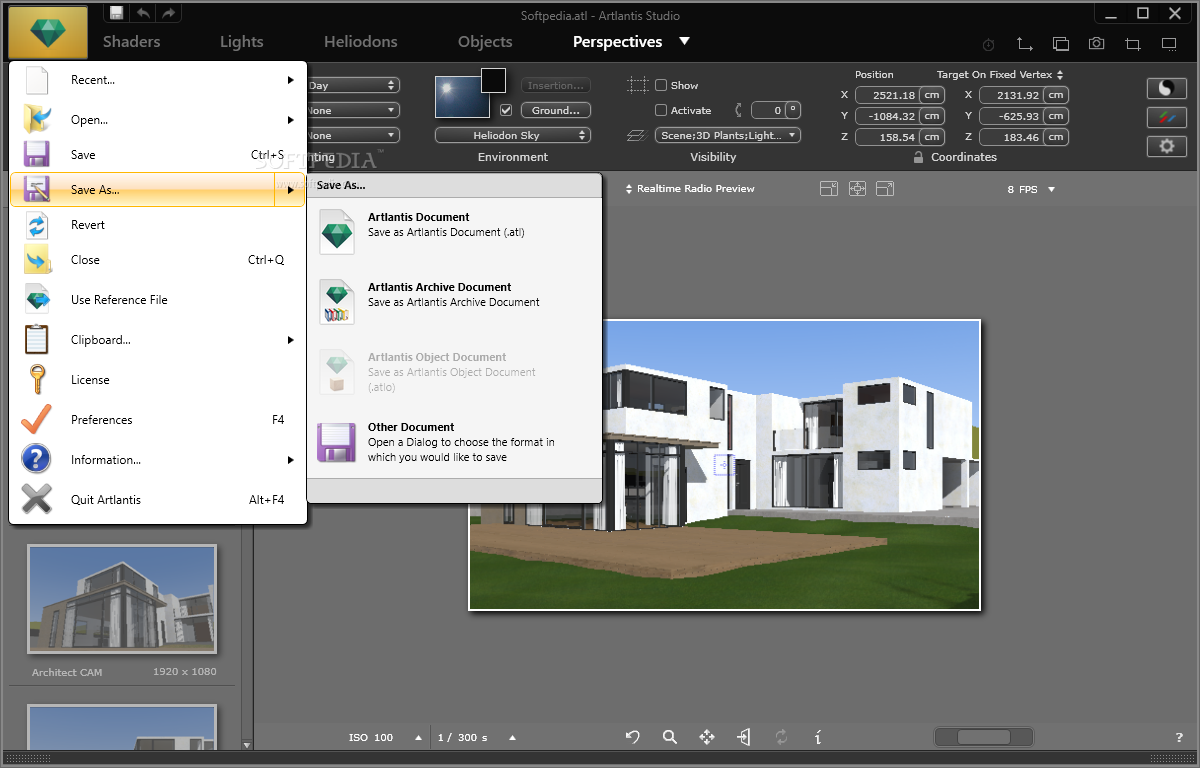Select the Architect CAM perspective thumbnail
This screenshot has width=1200, height=768.
tap(122, 599)
